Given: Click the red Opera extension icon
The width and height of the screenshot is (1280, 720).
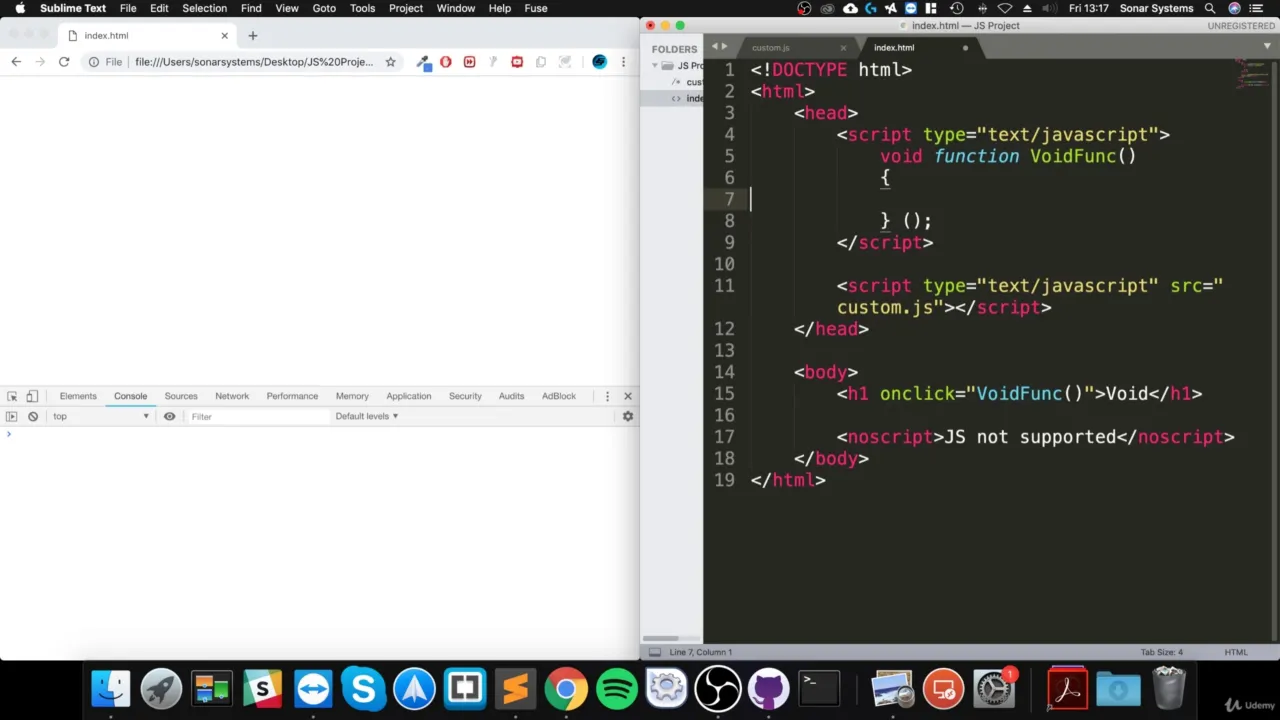Looking at the screenshot, I should coord(446,62).
